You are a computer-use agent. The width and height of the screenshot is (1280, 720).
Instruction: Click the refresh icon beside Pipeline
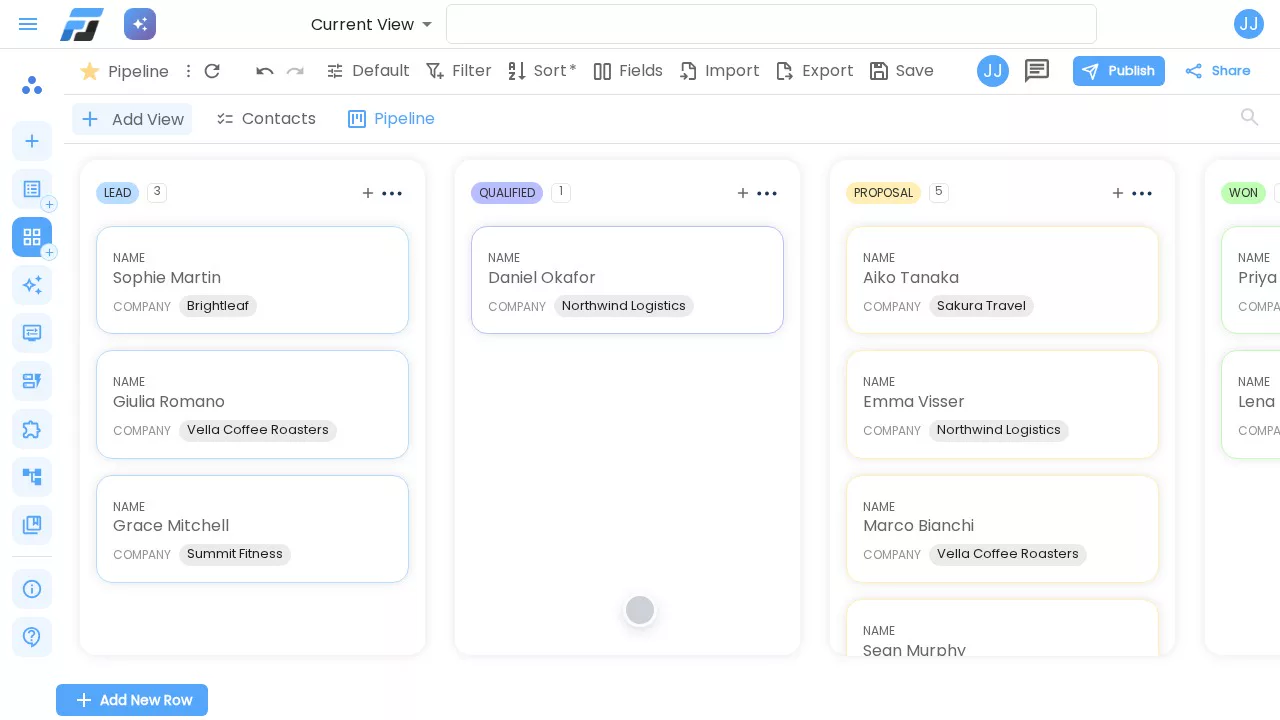tap(212, 71)
